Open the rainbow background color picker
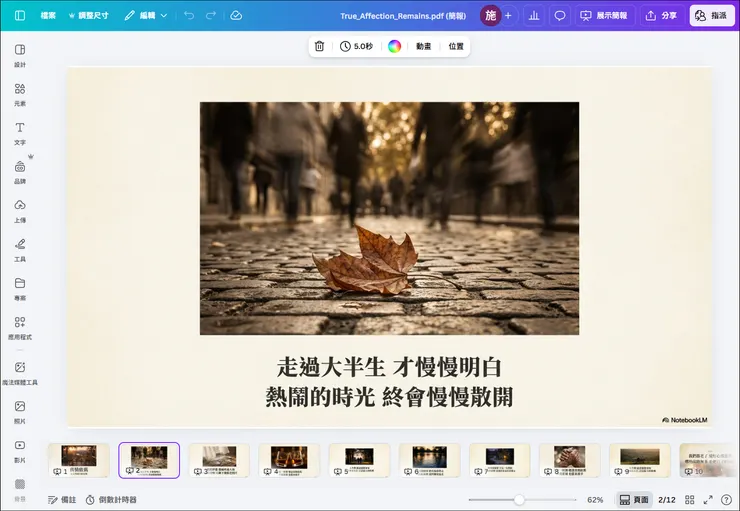This screenshot has width=740, height=511. point(394,46)
